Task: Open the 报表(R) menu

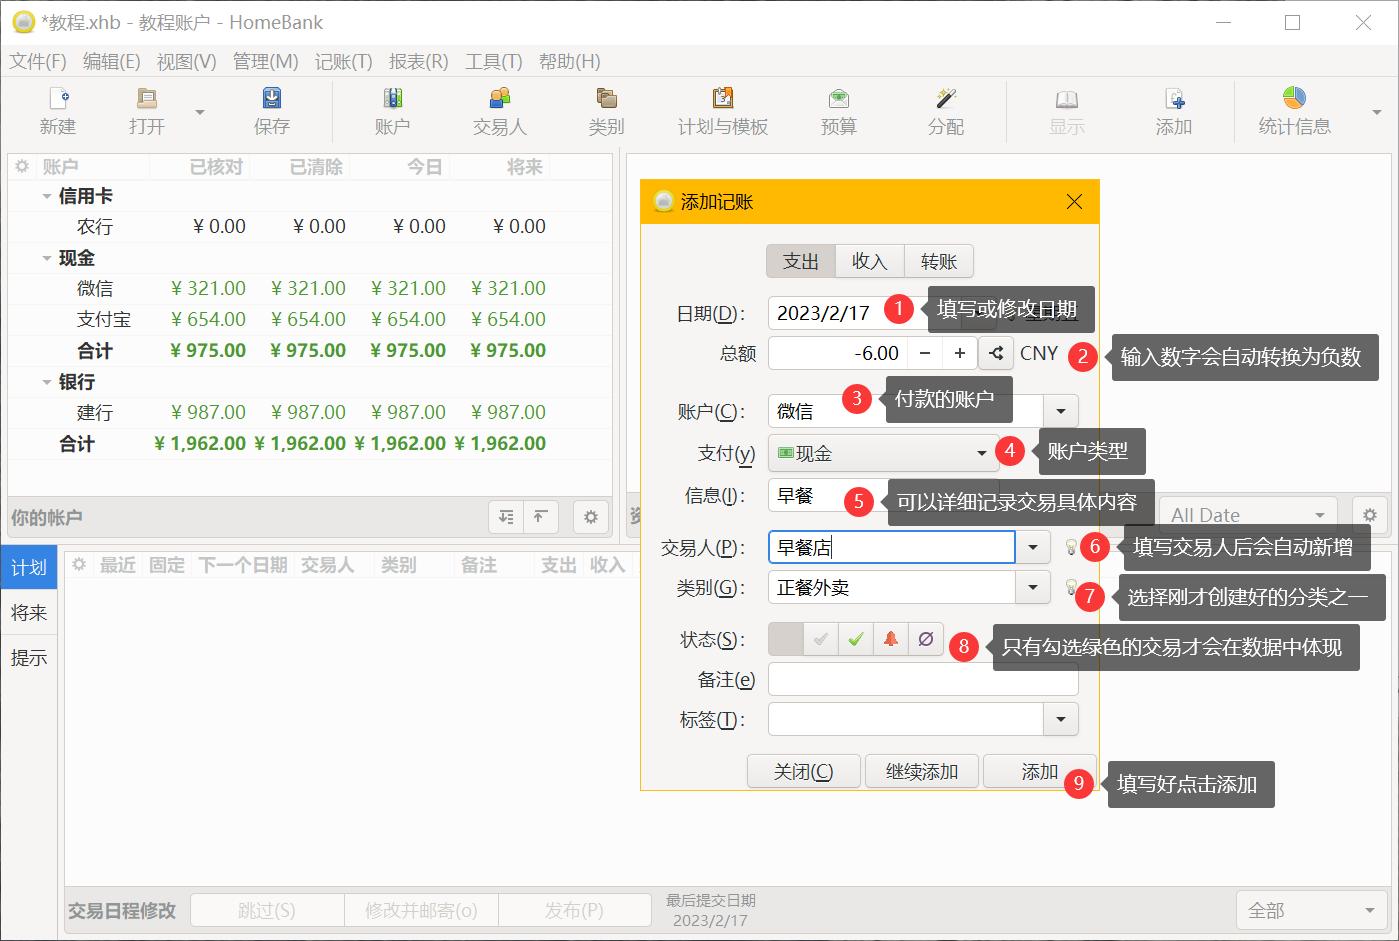Action: click(x=418, y=61)
